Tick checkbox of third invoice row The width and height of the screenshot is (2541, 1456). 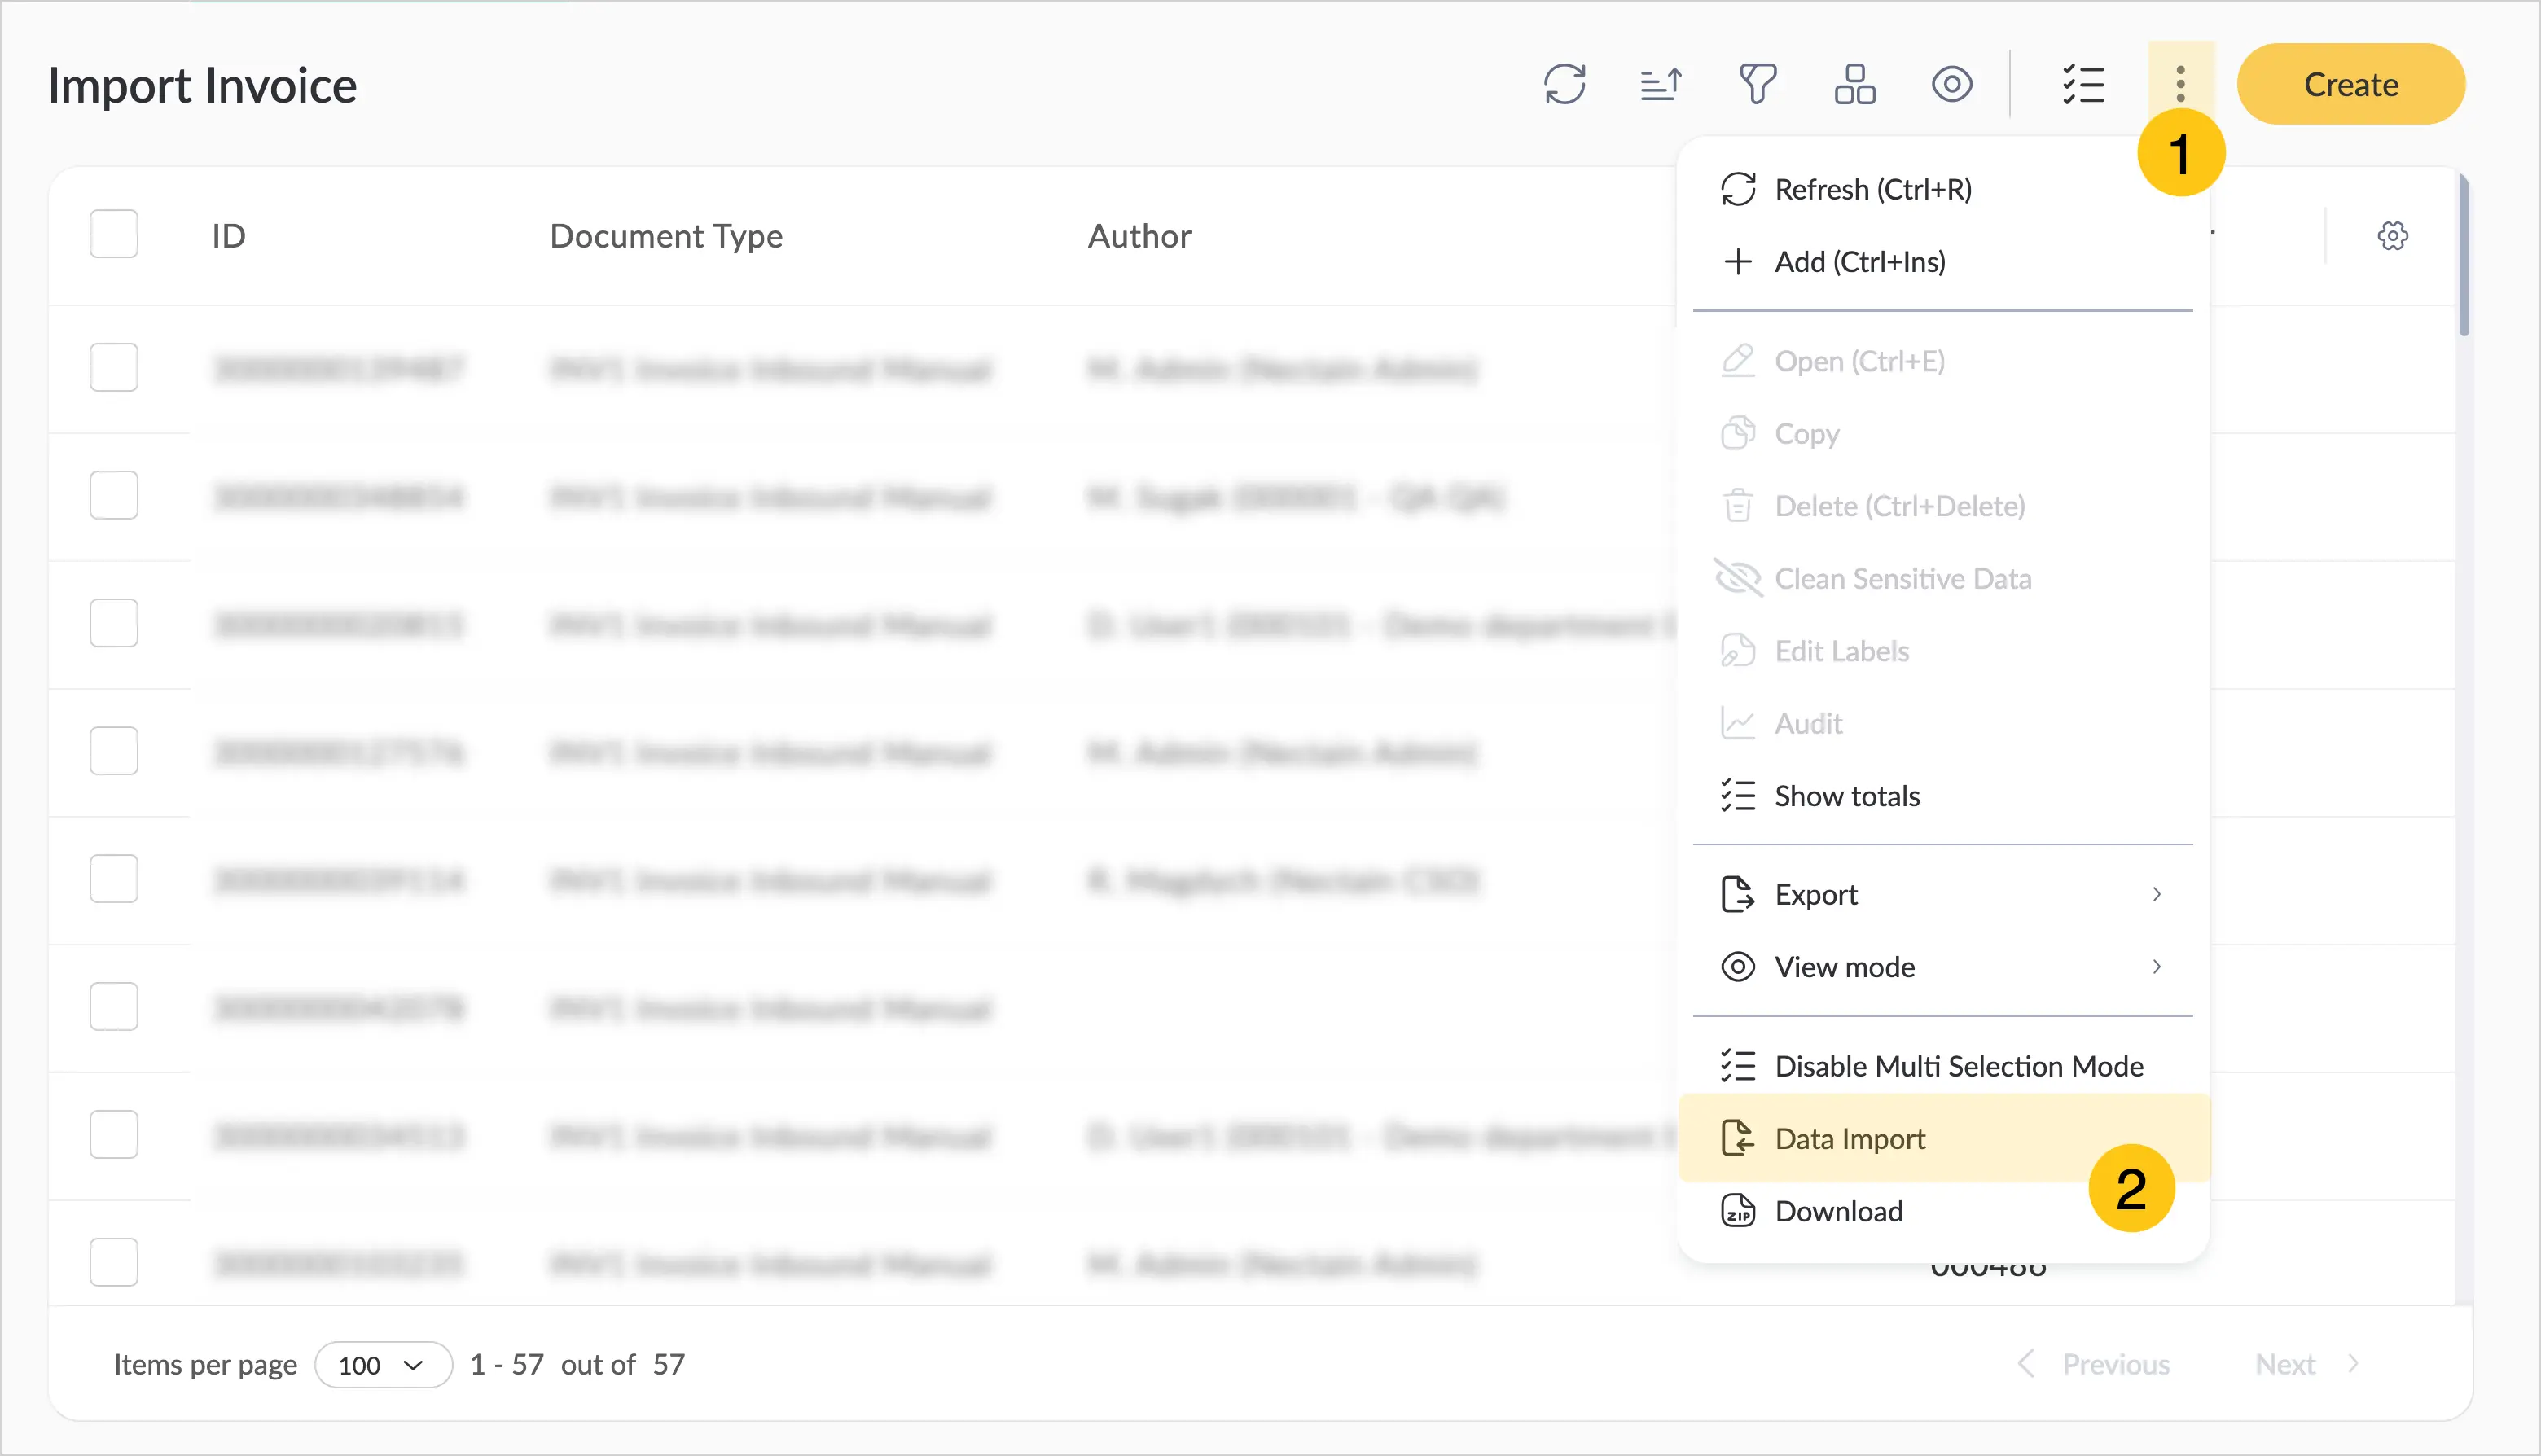[x=114, y=624]
